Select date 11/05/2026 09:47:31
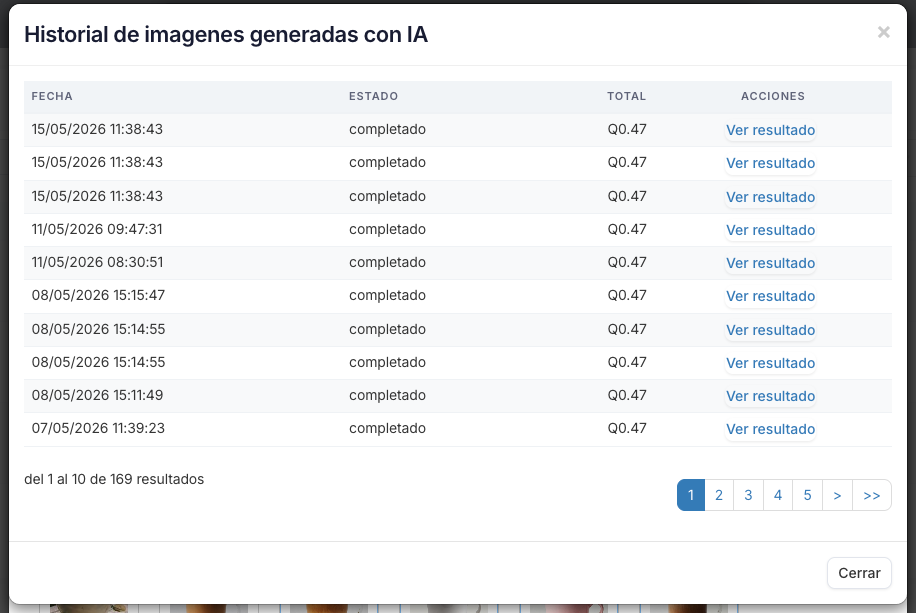 pyautogui.click(x=97, y=229)
